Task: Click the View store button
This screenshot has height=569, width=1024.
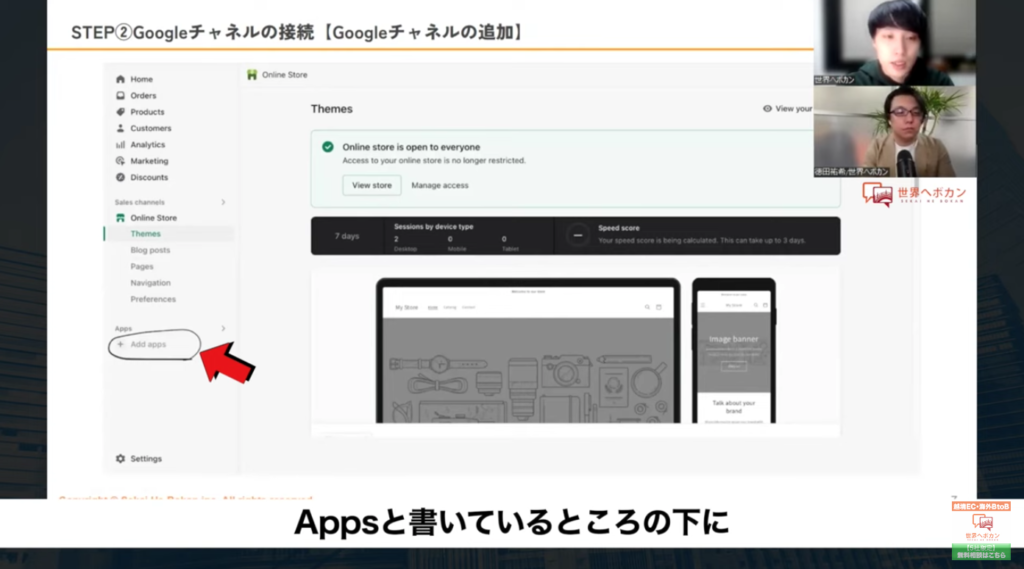Action: point(372,185)
